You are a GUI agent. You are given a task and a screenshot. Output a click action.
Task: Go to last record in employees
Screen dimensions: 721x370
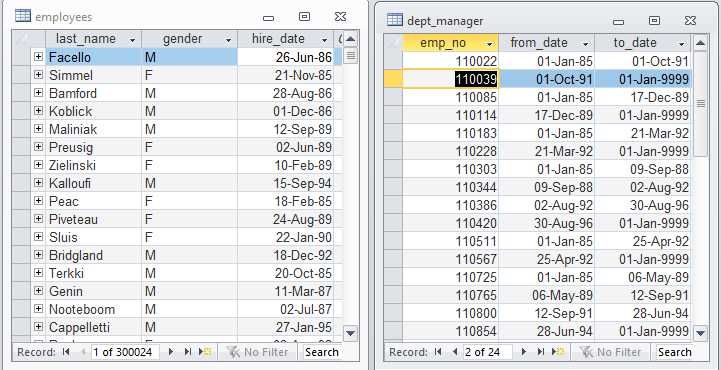click(188, 352)
